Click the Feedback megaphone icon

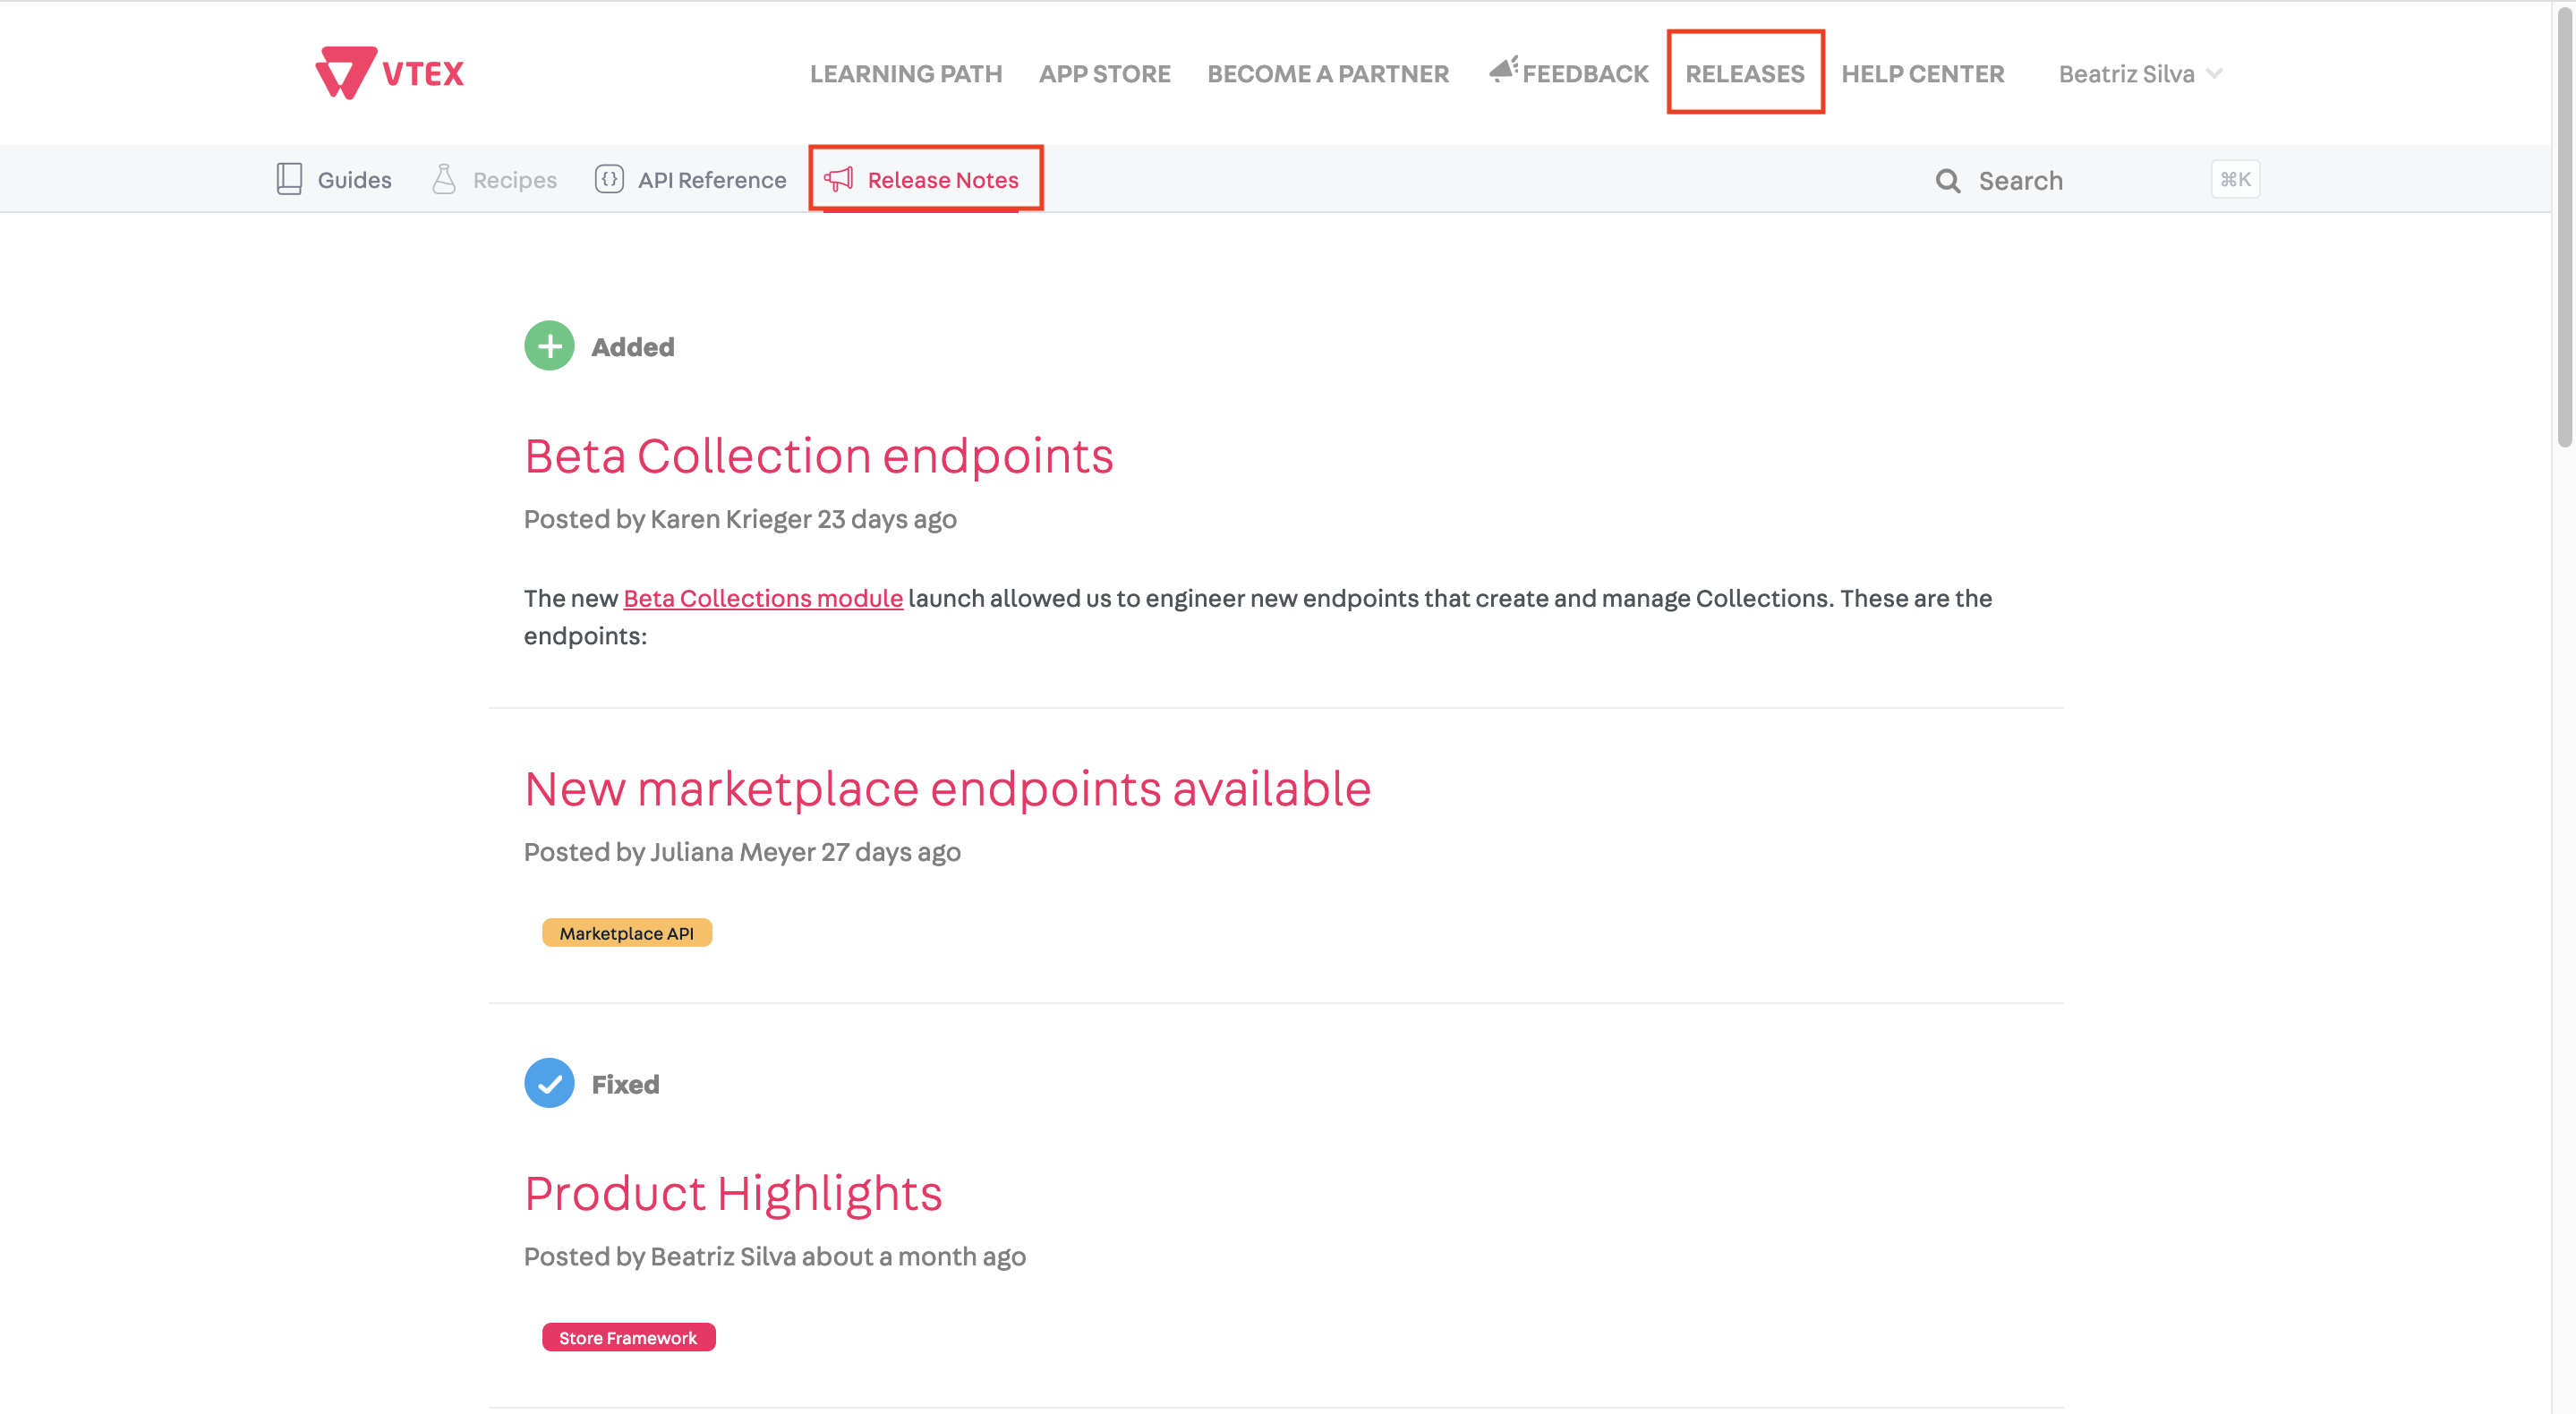(x=1503, y=70)
